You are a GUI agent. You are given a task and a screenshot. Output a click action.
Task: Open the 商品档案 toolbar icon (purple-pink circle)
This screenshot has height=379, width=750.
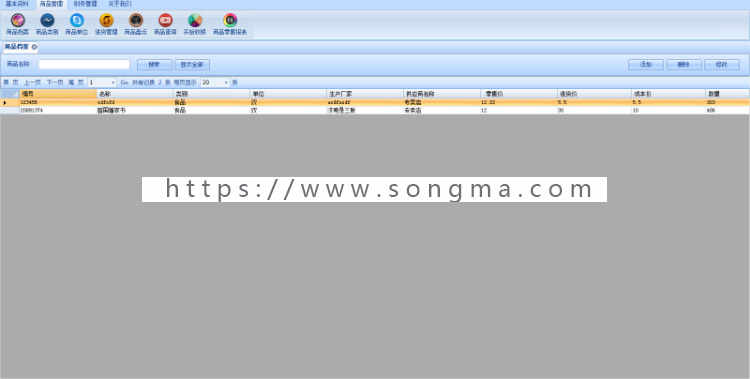click(18, 21)
